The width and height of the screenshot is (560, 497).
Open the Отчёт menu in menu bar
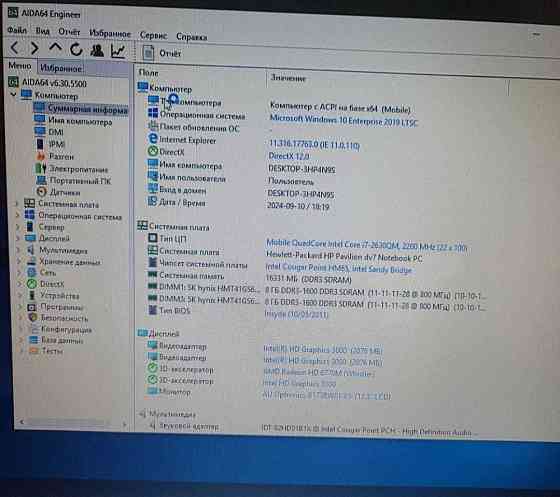click(69, 32)
